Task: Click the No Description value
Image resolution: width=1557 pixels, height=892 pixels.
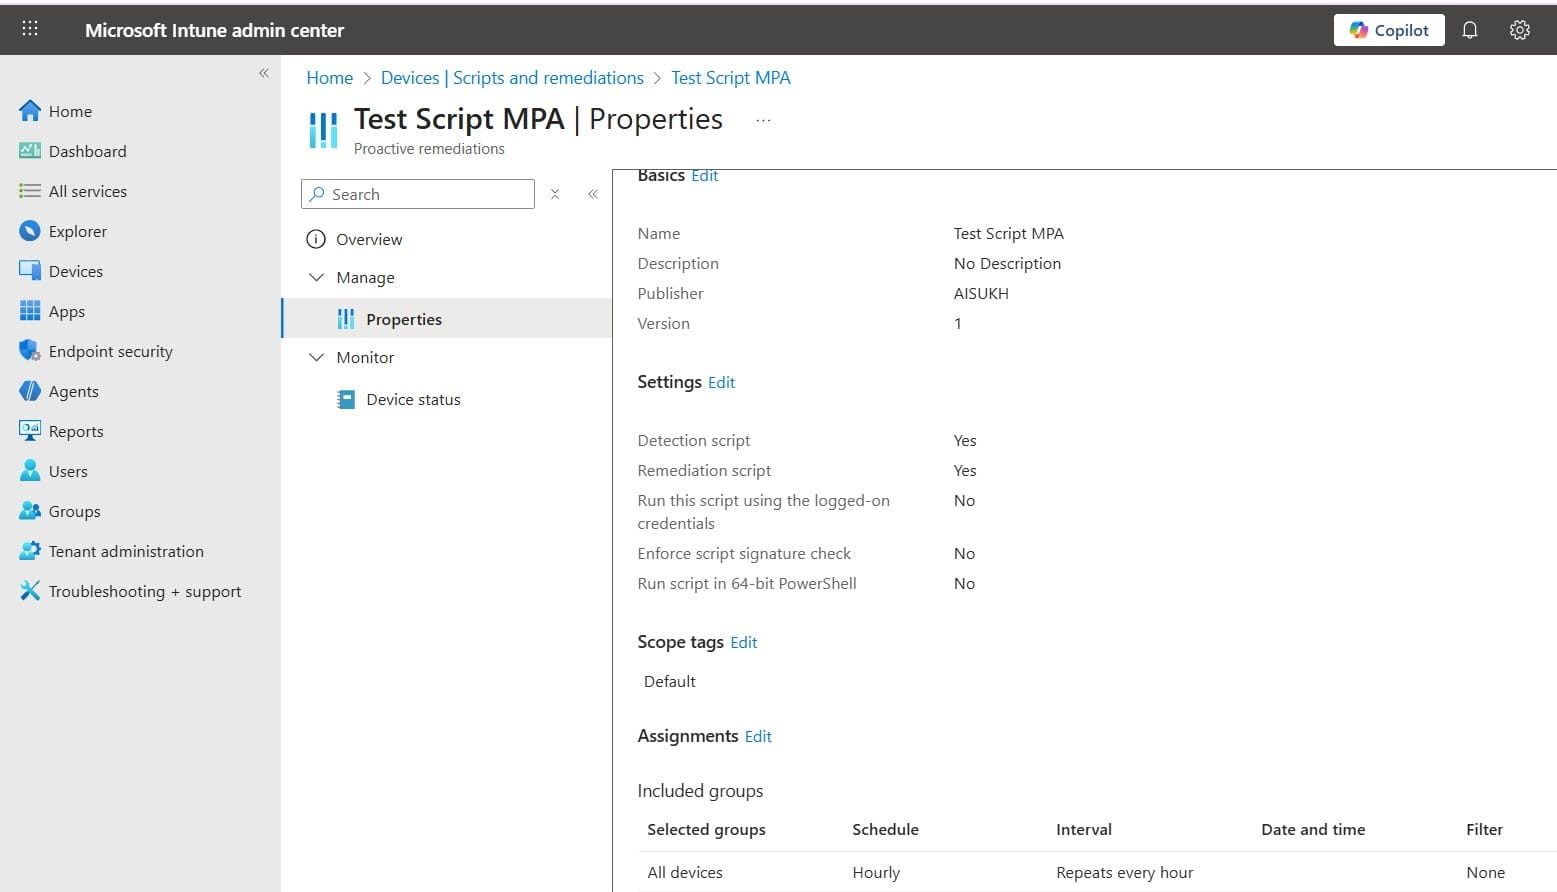Action: [x=1007, y=263]
